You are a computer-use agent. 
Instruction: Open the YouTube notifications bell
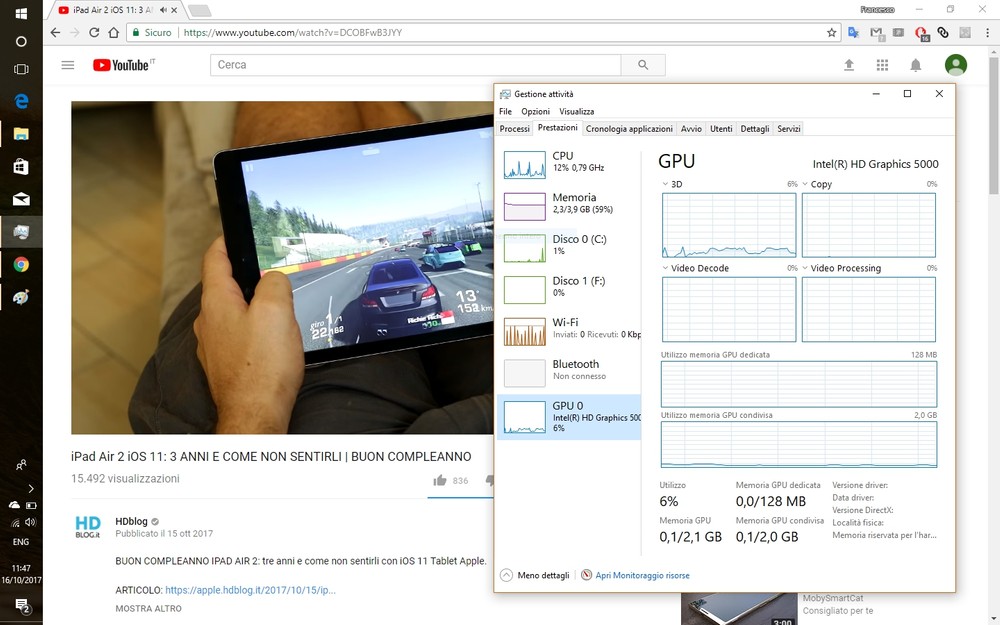(915, 65)
